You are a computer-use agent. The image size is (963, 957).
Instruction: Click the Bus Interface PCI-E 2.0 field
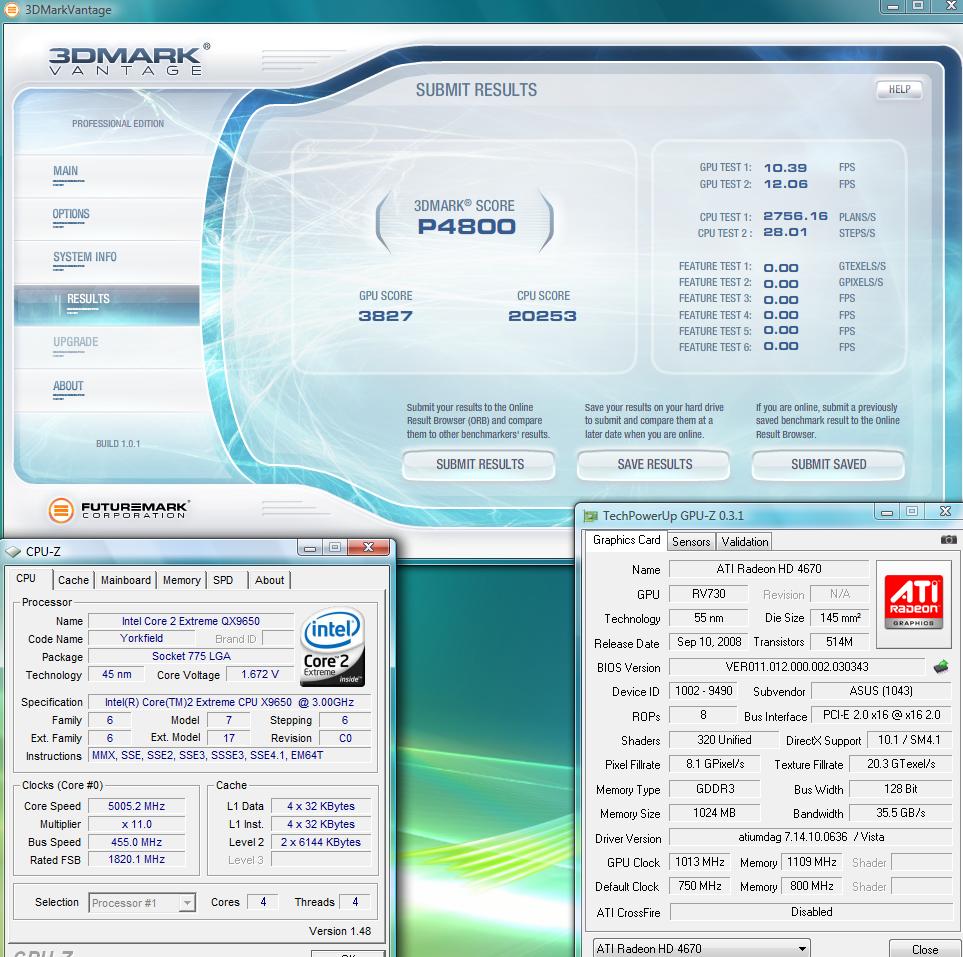[881, 715]
